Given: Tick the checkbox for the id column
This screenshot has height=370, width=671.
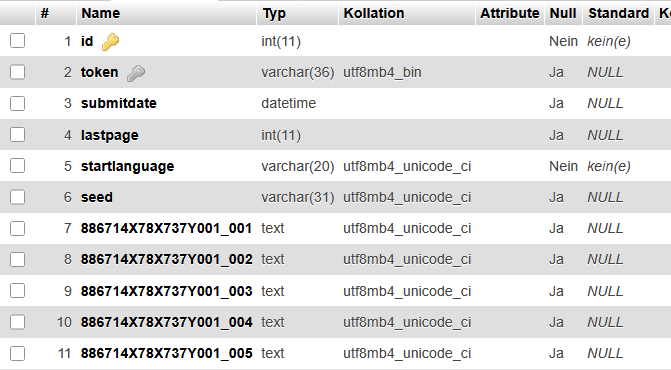Looking at the screenshot, I should (18, 41).
